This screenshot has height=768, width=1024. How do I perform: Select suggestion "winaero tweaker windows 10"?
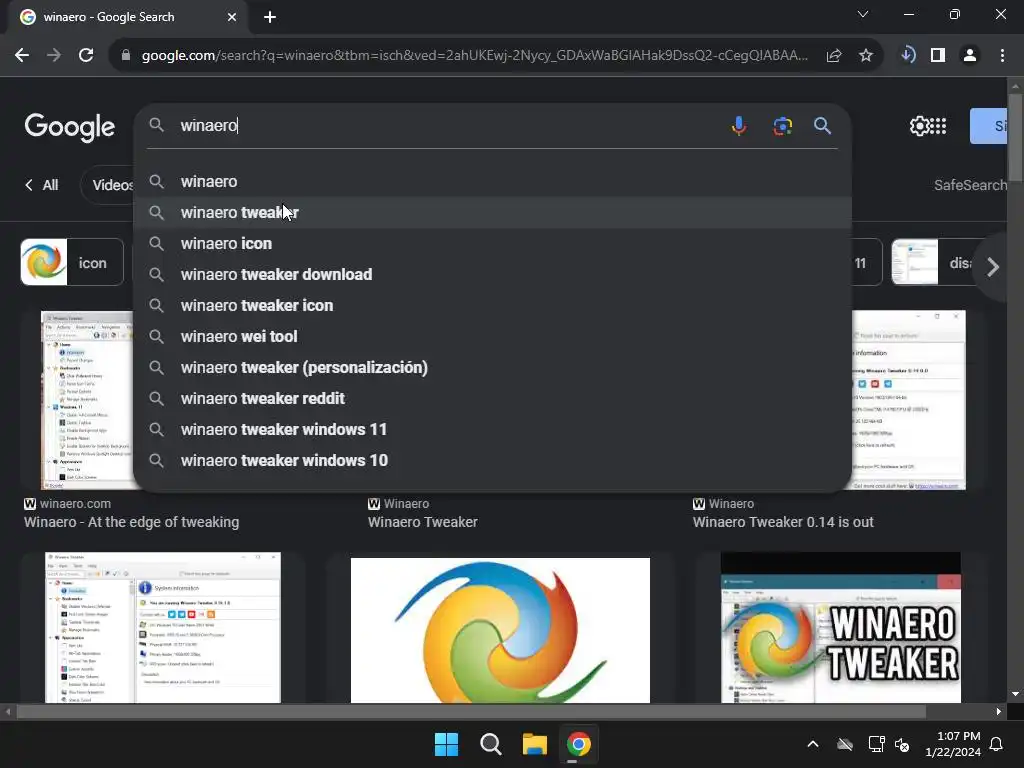pos(492,460)
